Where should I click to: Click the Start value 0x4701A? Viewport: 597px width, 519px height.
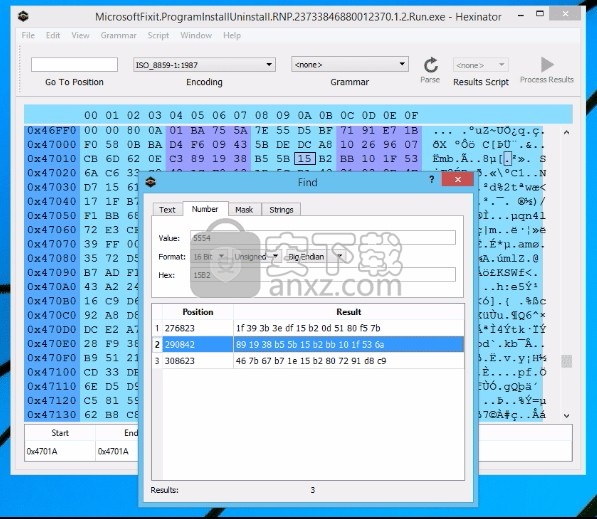click(42, 451)
